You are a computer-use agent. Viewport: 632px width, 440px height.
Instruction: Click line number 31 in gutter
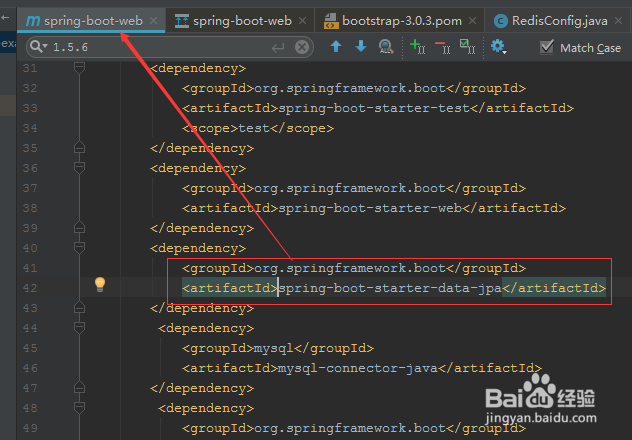click(x=30, y=68)
